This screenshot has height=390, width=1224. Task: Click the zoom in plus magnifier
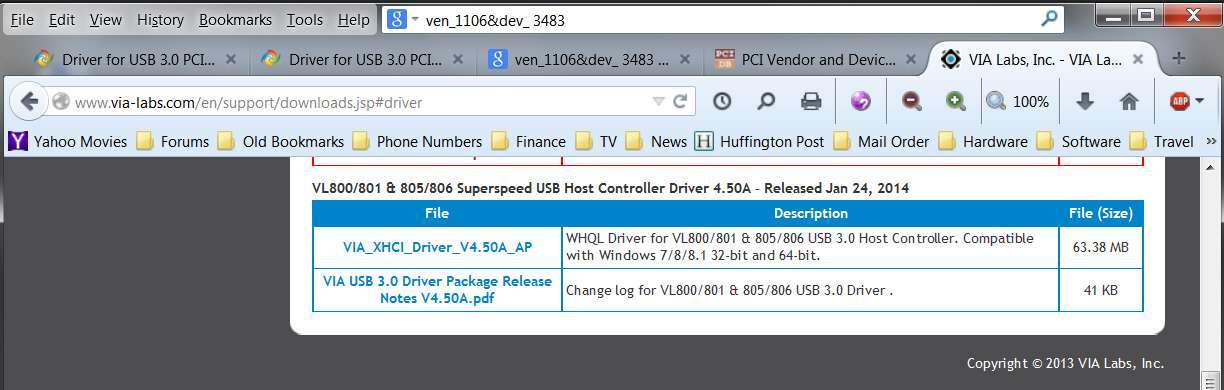coord(956,101)
